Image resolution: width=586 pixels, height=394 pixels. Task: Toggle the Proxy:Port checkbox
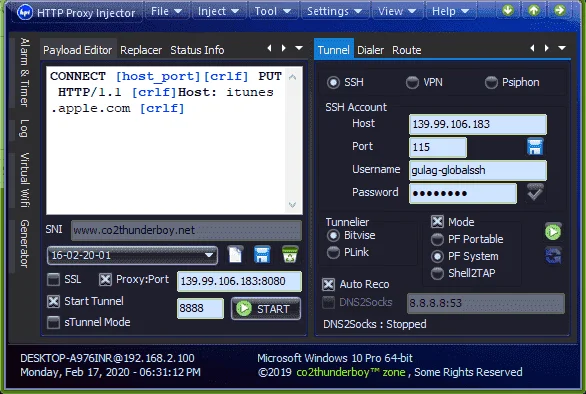[105, 279]
